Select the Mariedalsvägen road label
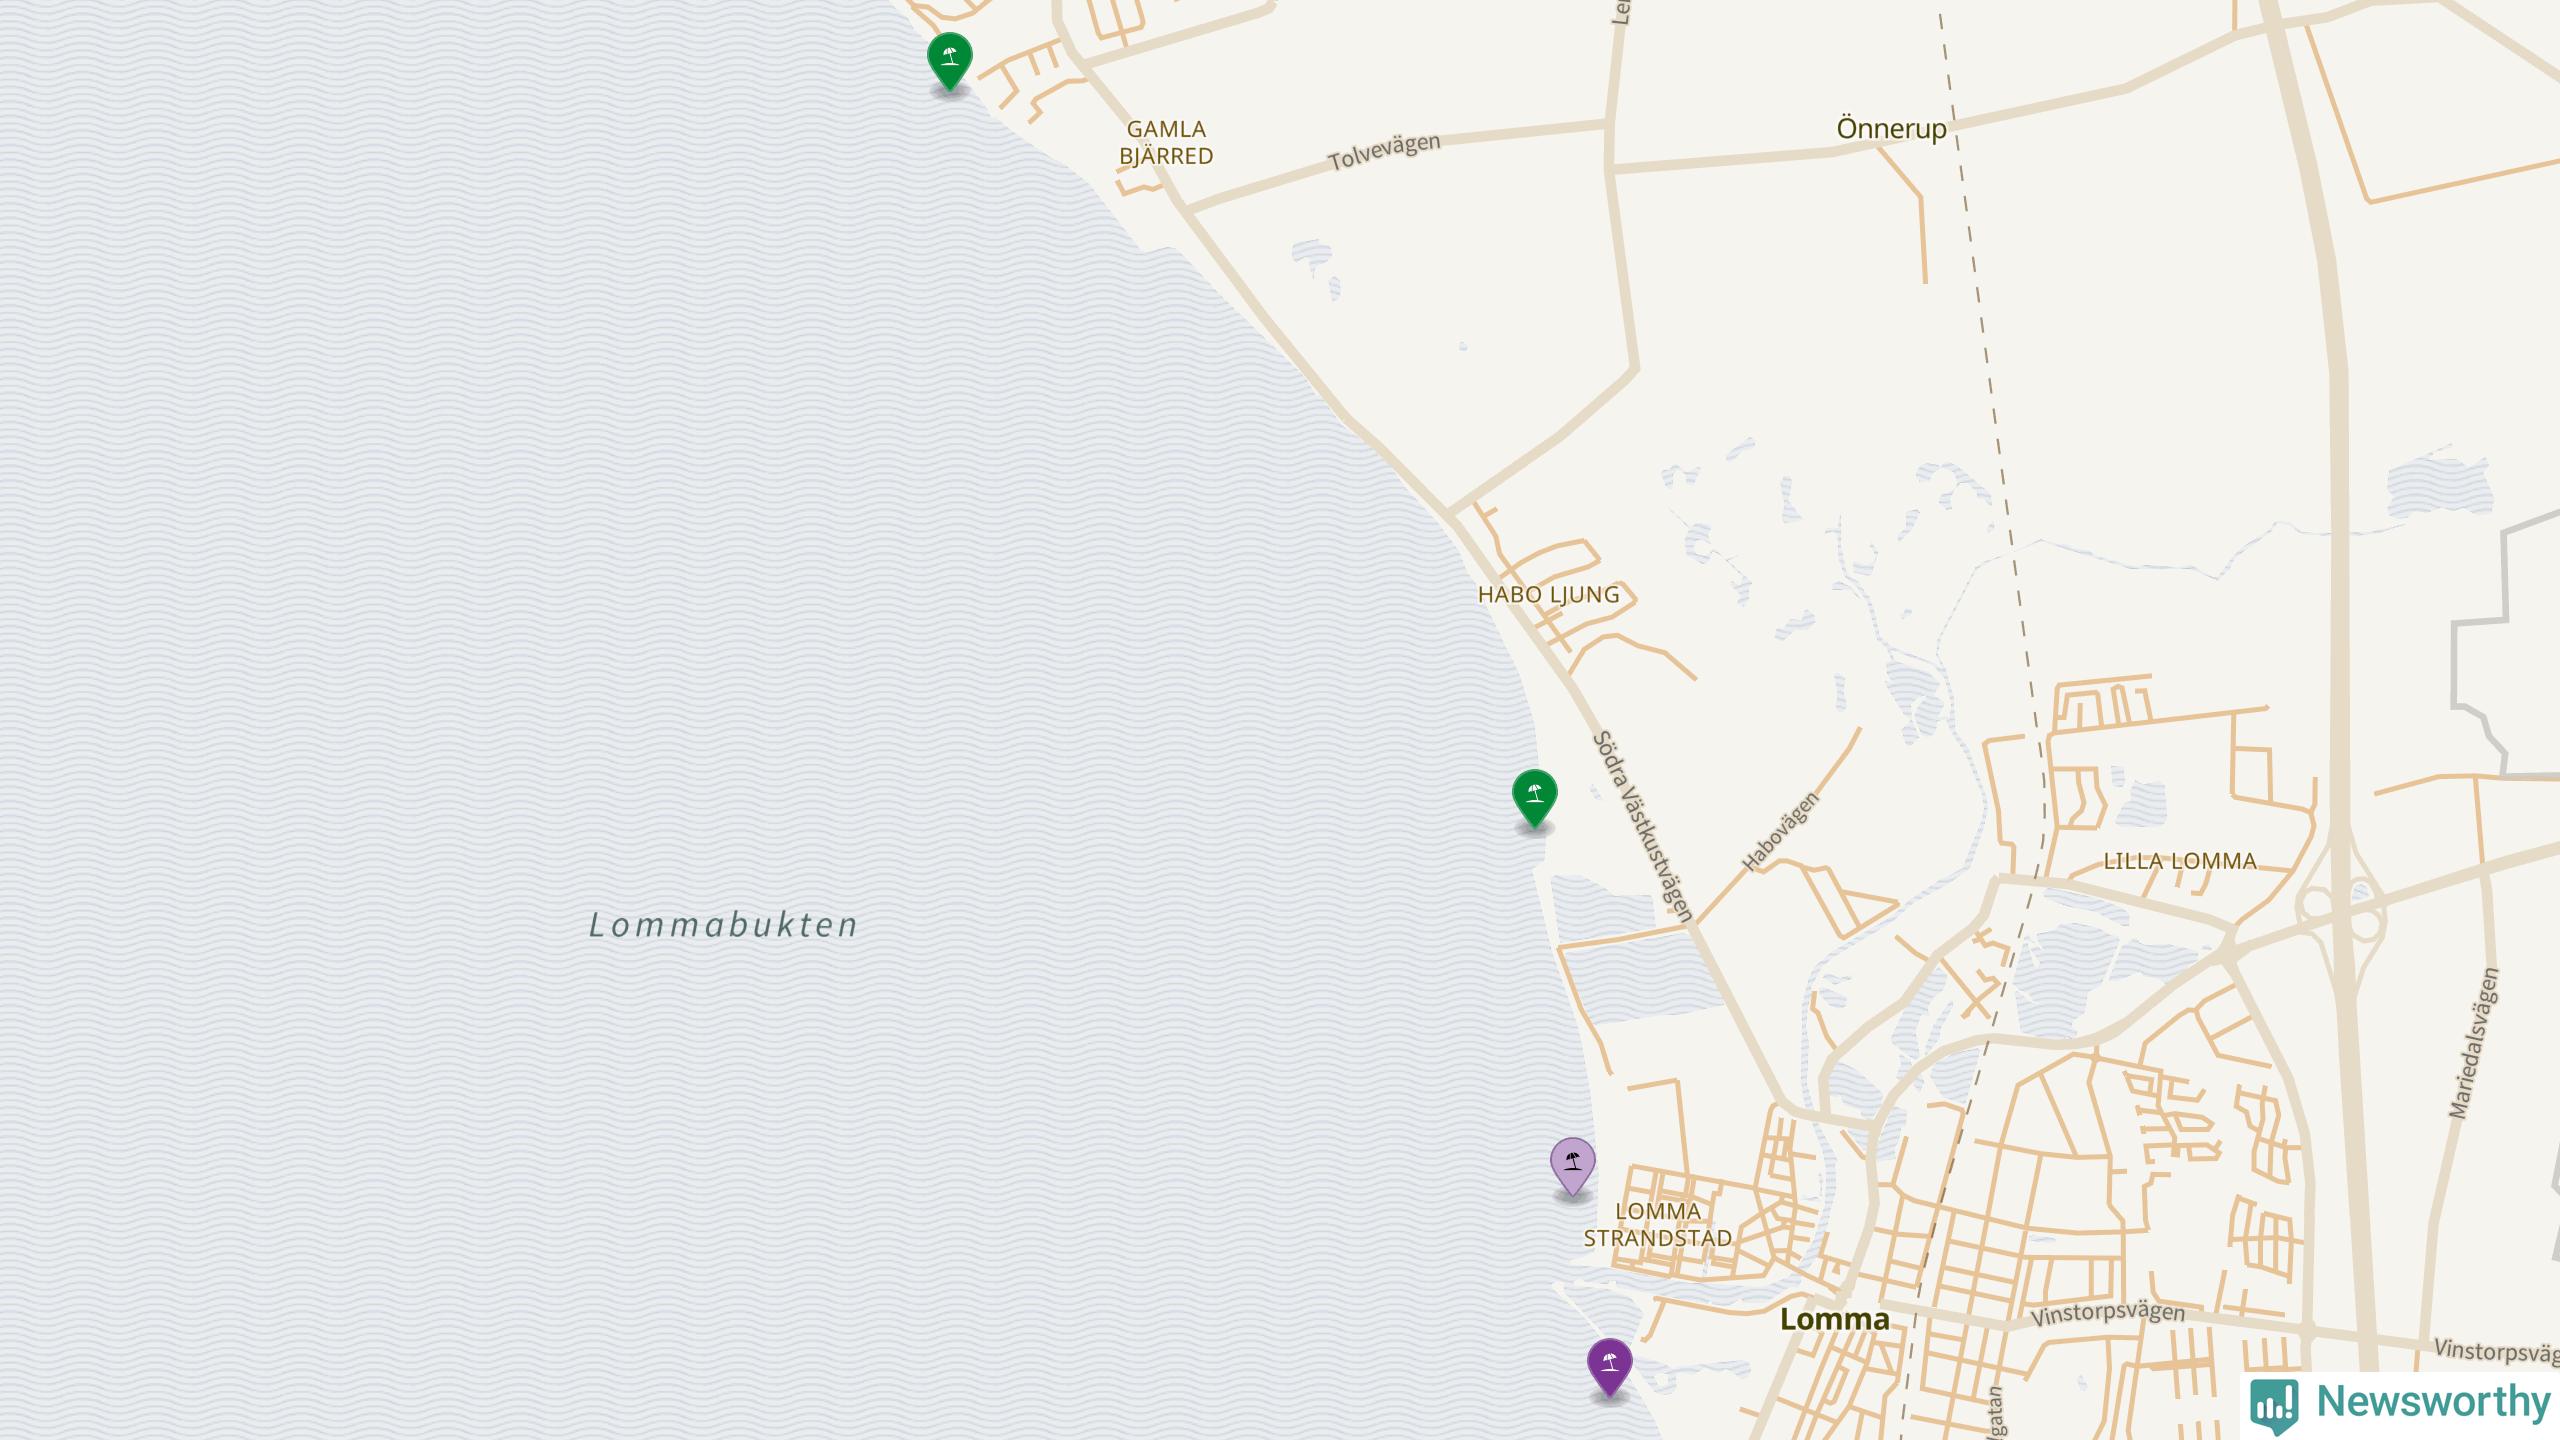2560x1440 pixels. [2473, 1043]
